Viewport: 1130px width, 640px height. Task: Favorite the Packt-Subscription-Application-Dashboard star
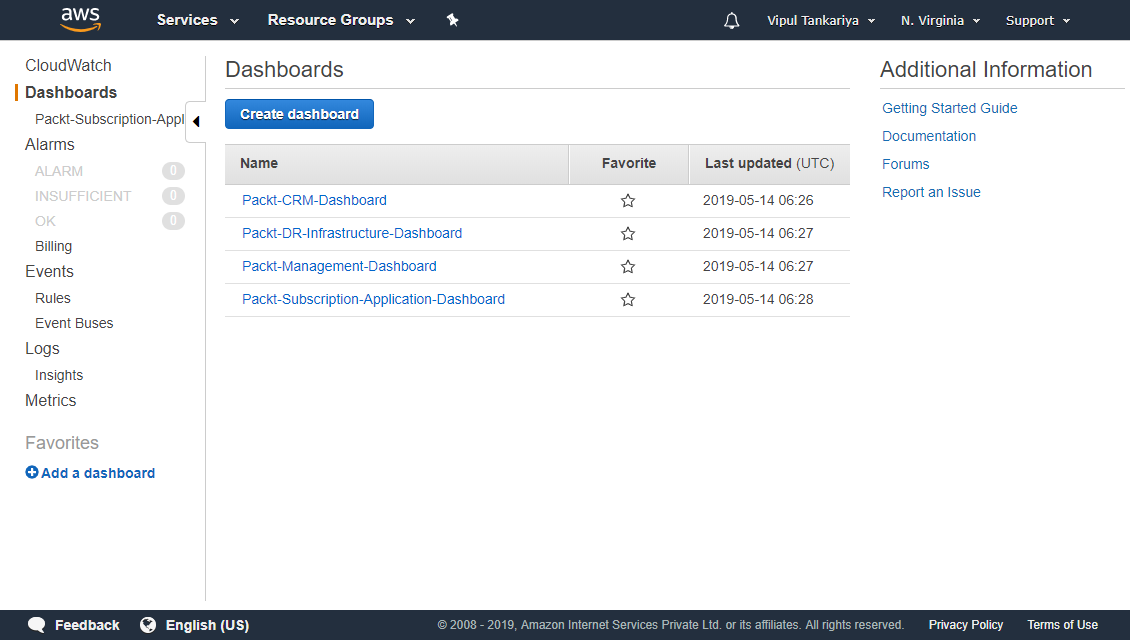[628, 299]
